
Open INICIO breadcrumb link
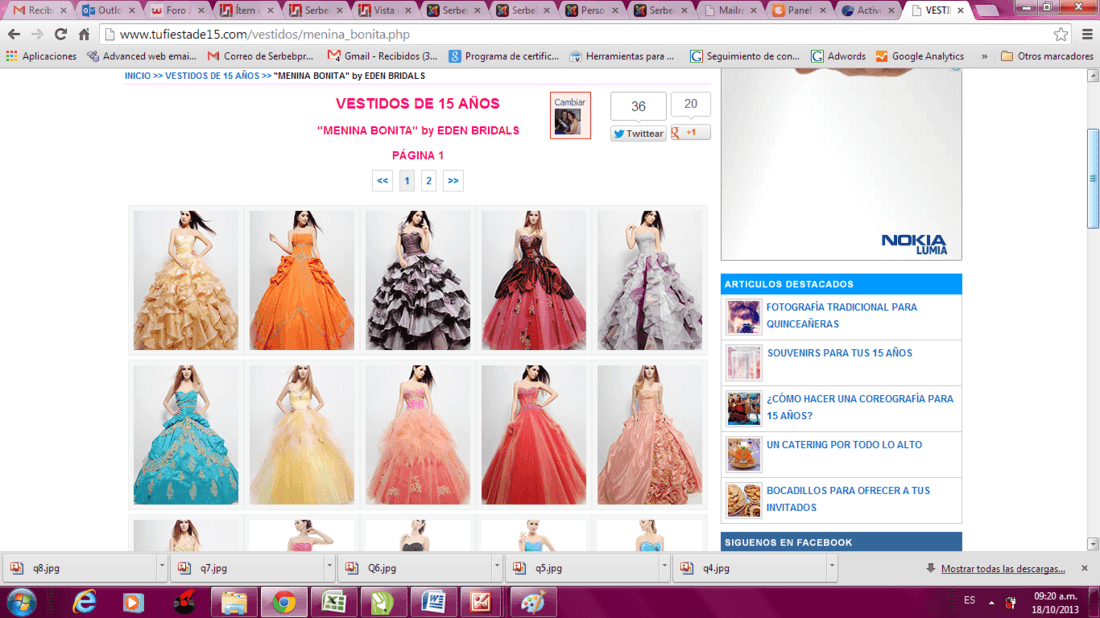click(138, 76)
